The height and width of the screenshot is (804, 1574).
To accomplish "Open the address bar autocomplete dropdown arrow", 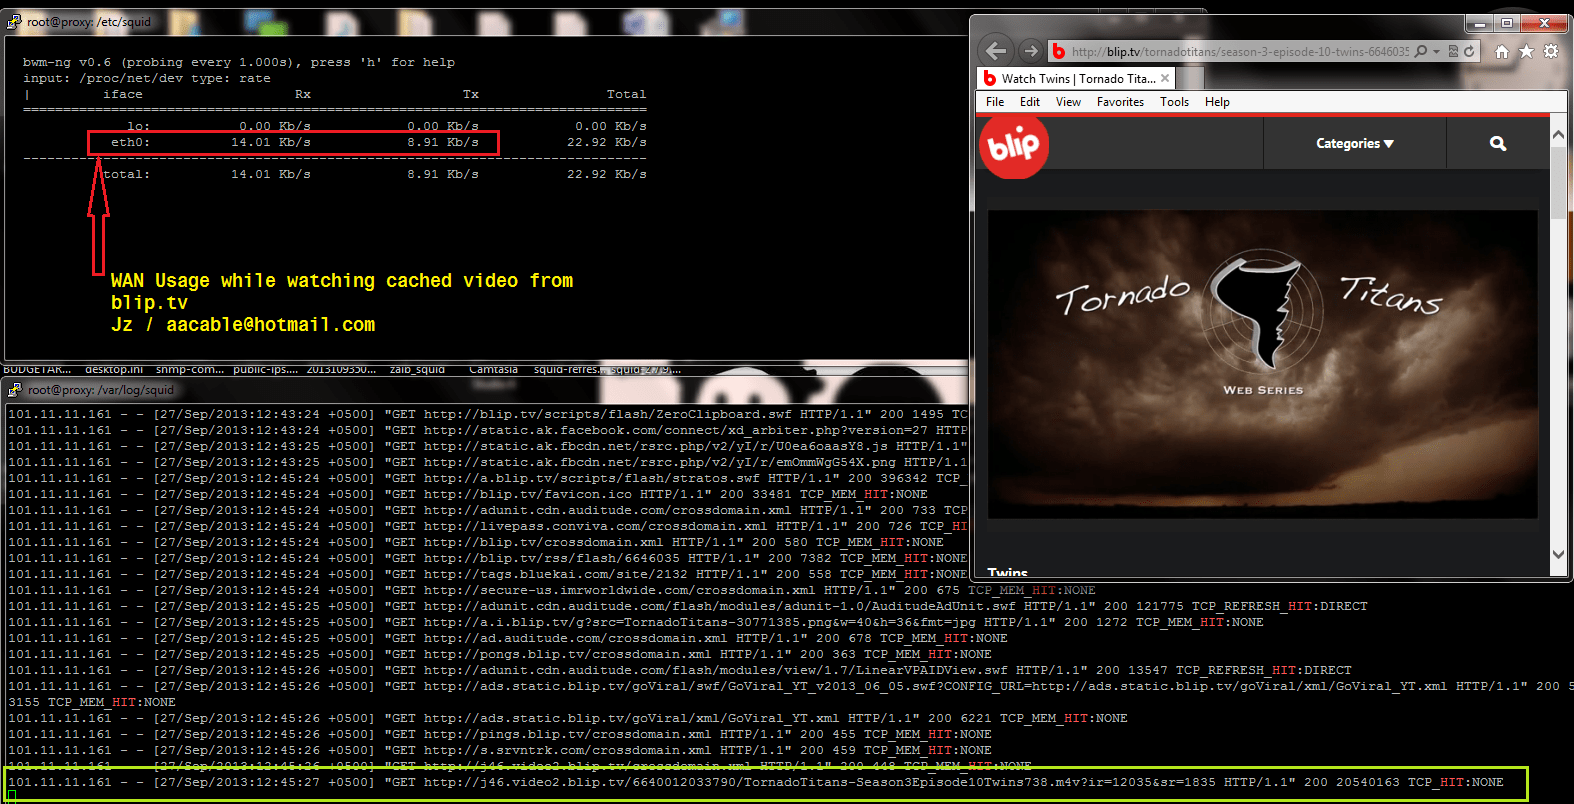I will tap(1437, 51).
